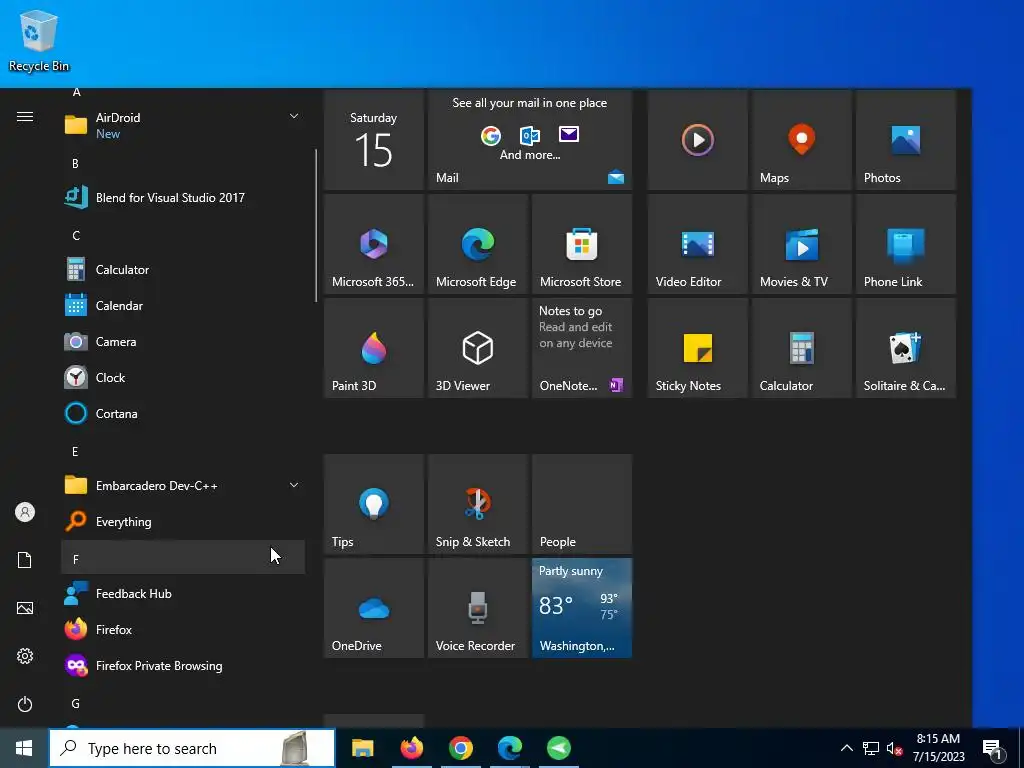Open Cortana from app list

coord(183,413)
